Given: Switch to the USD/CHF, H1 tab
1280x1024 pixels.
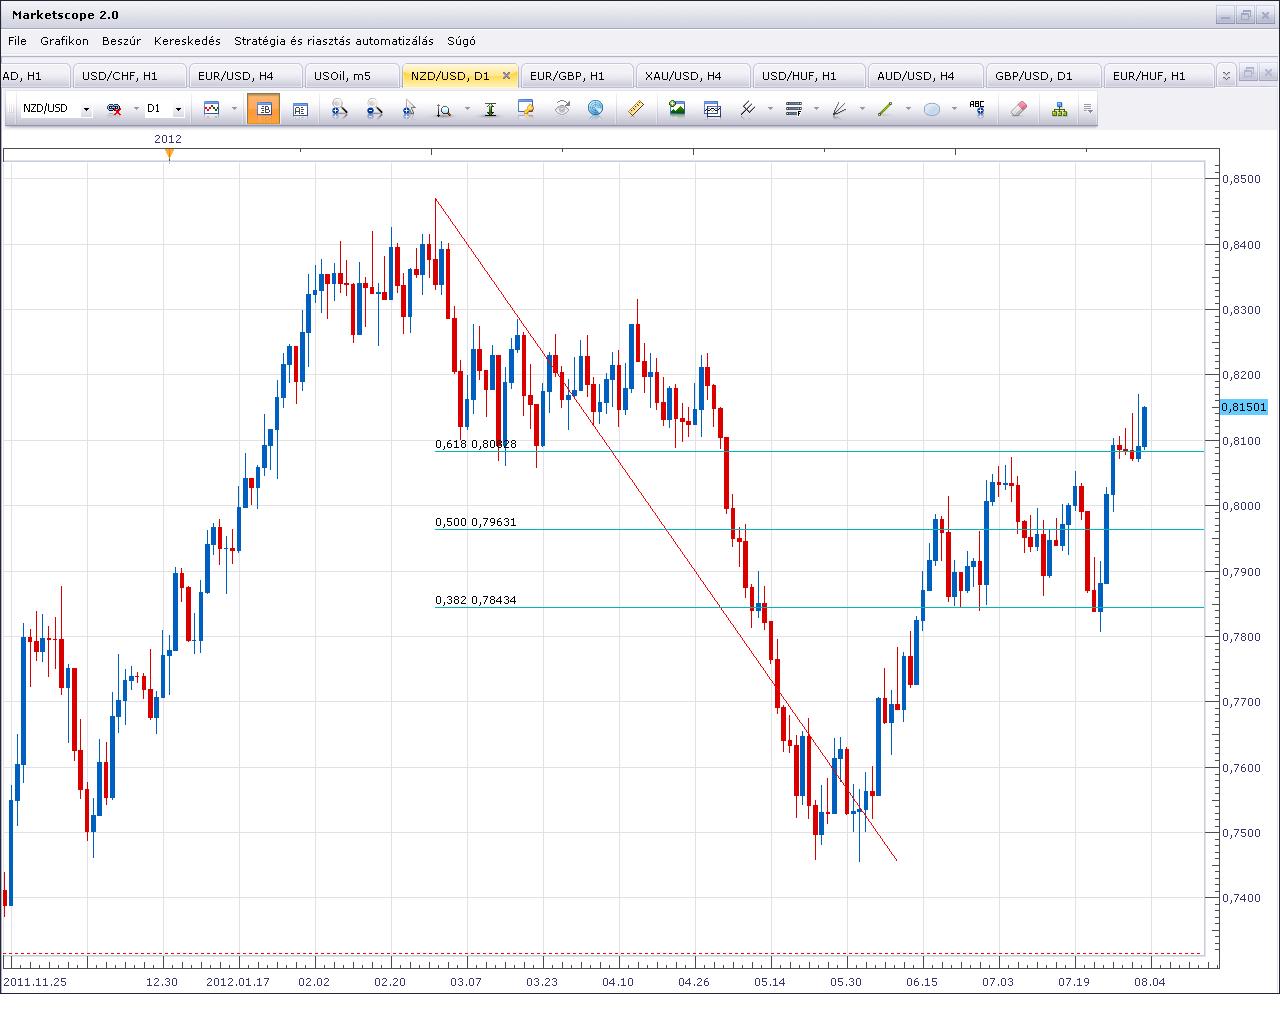Looking at the screenshot, I should tap(128, 76).
